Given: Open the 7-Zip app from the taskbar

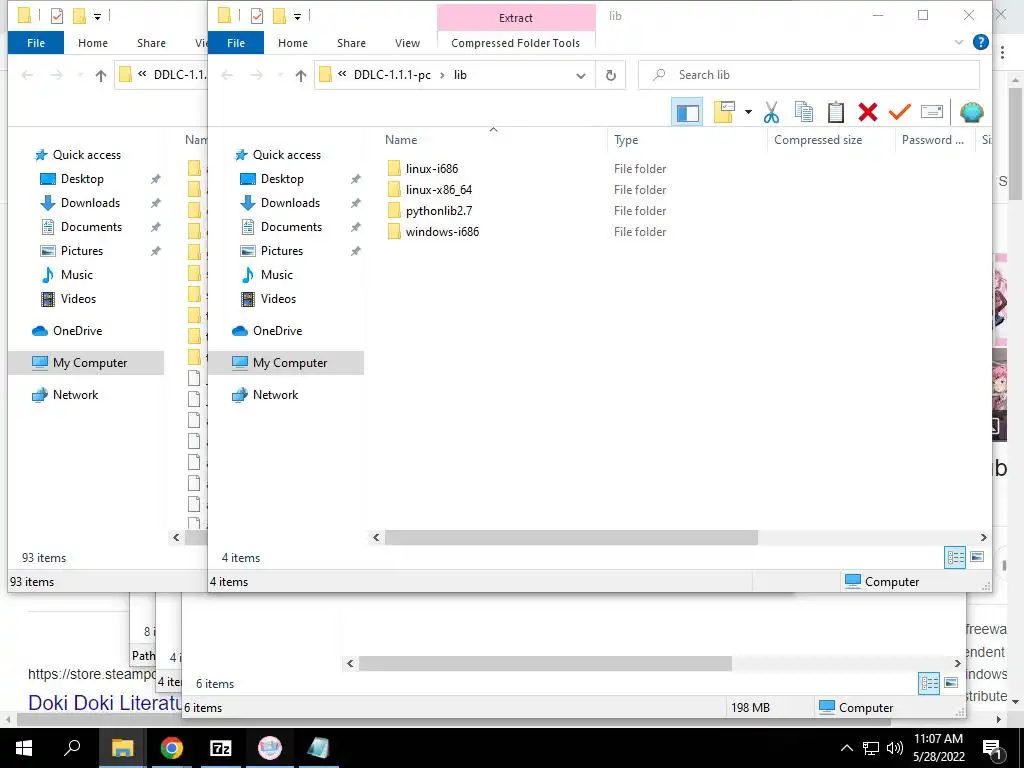Looking at the screenshot, I should tap(221, 748).
